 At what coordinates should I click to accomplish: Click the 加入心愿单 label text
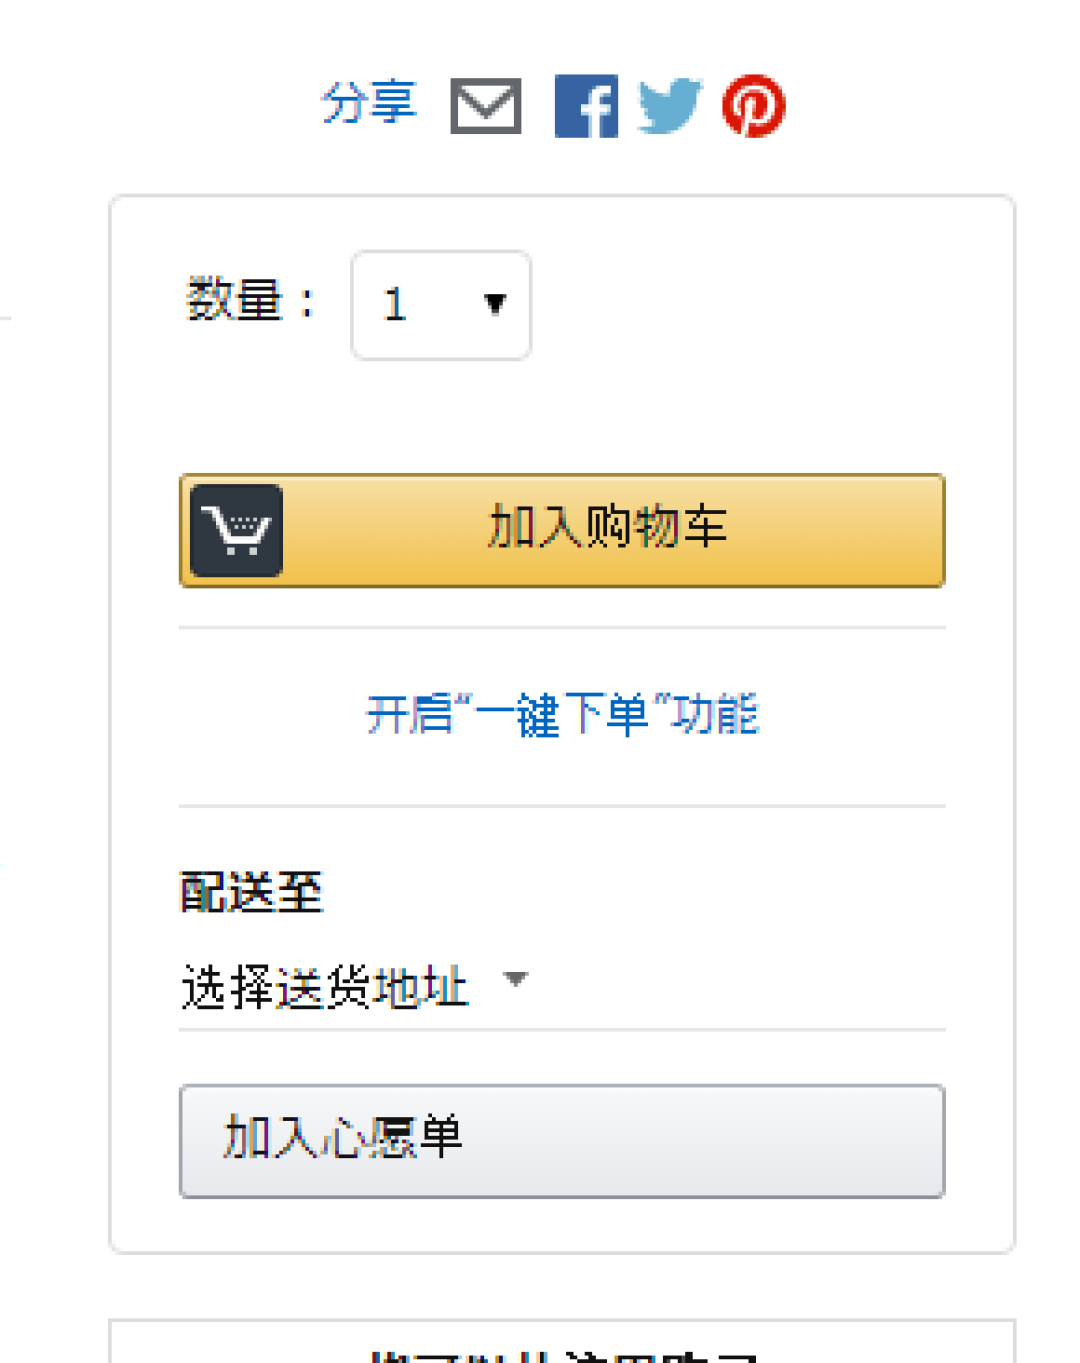343,1137
